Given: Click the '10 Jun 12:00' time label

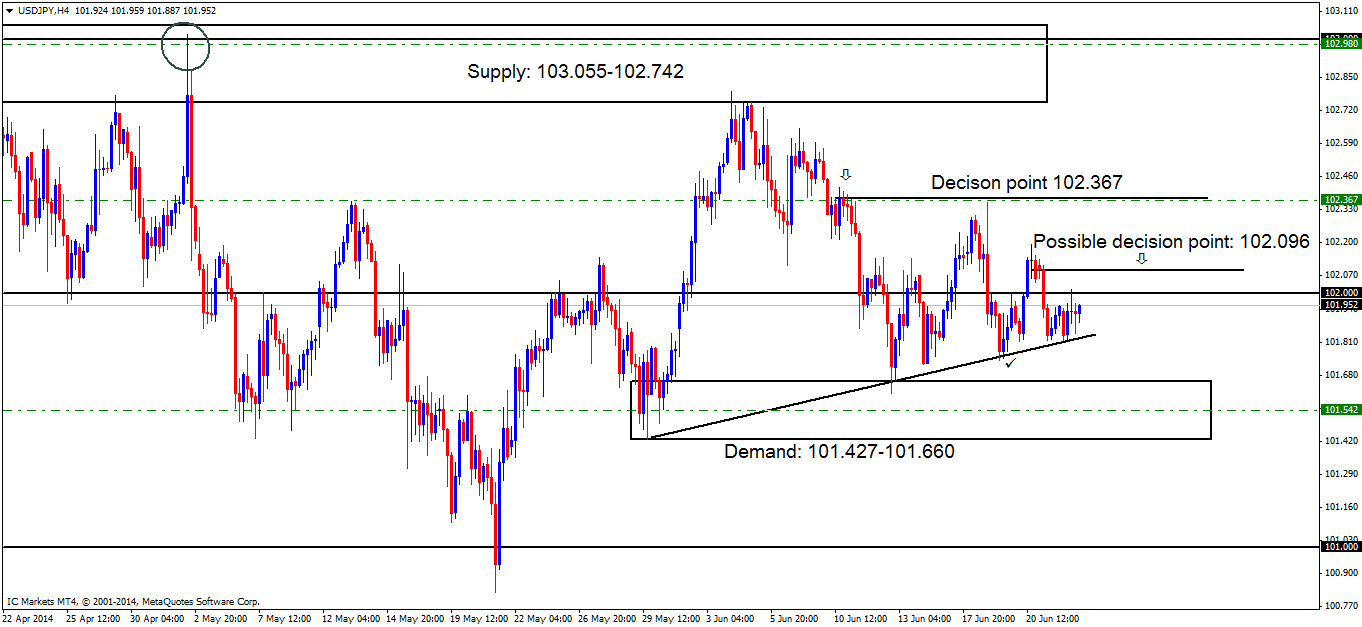Looking at the screenshot, I should pos(863,618).
